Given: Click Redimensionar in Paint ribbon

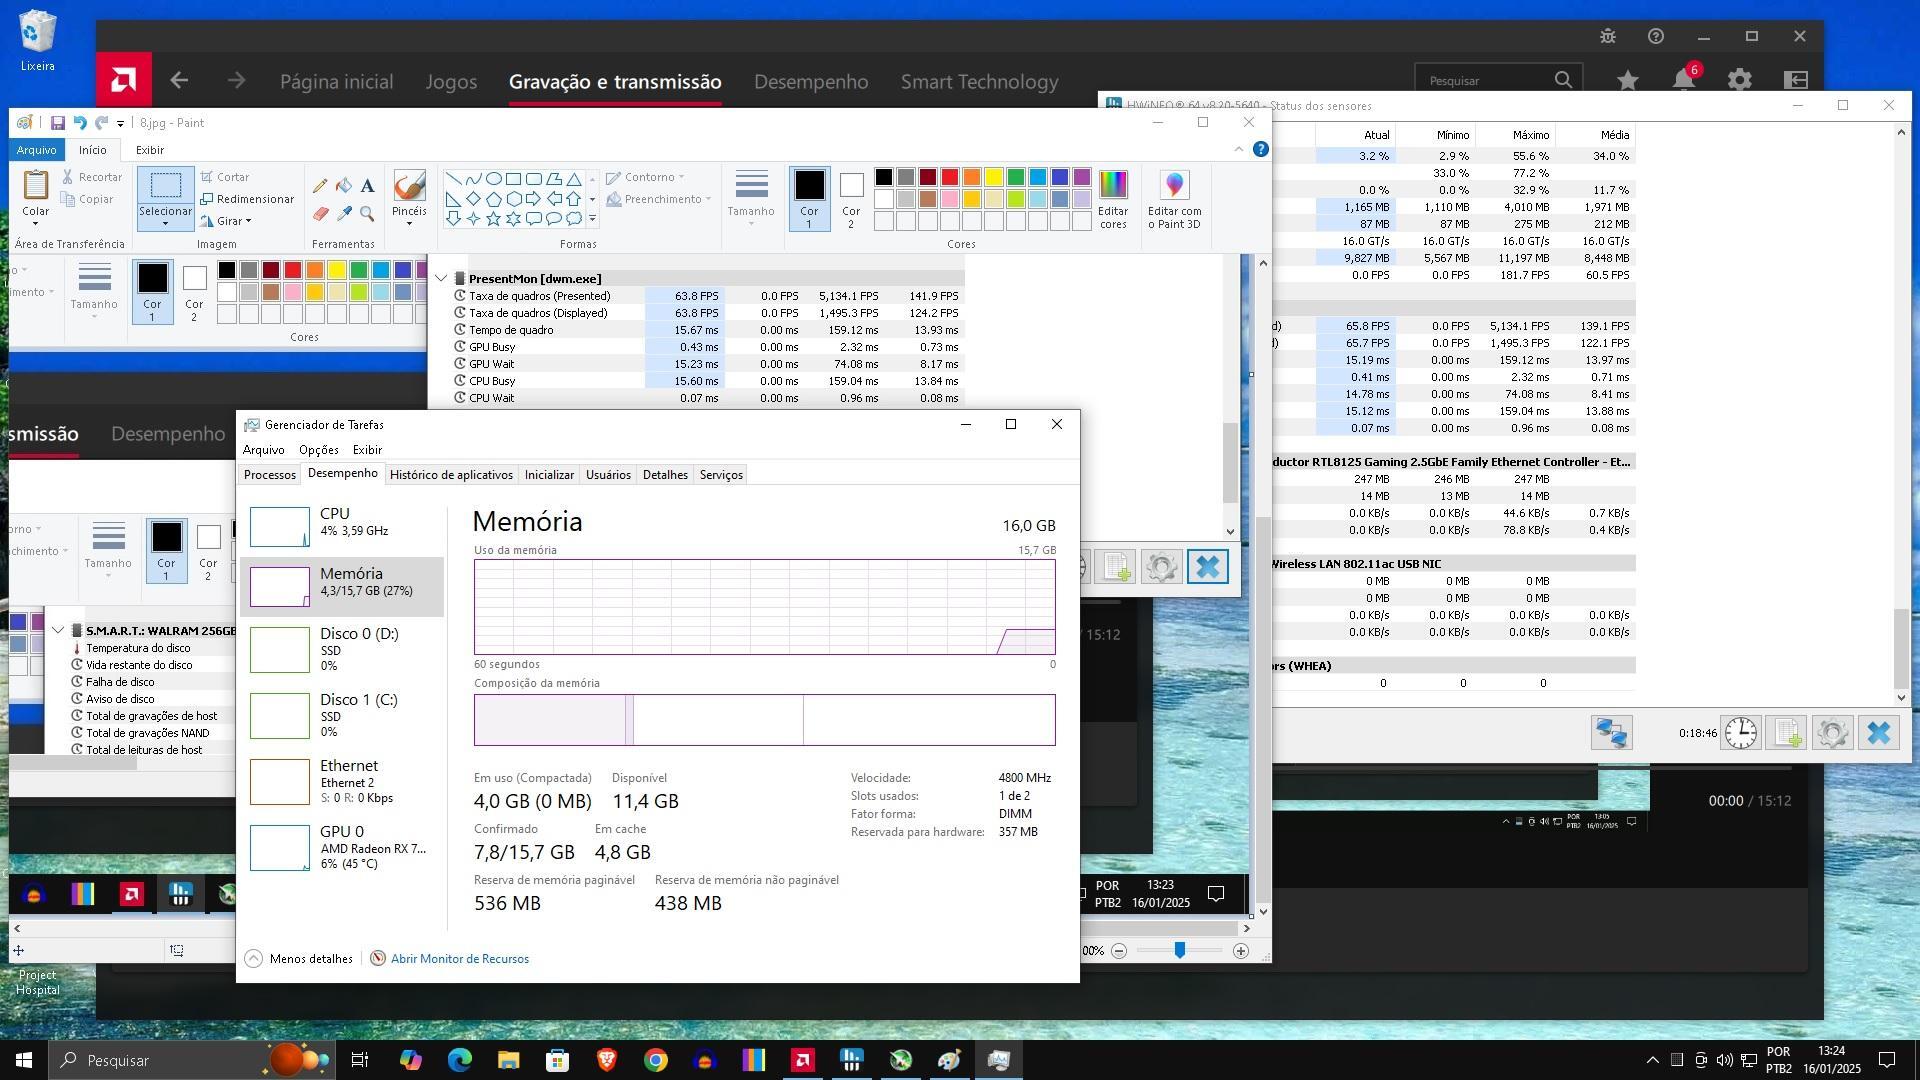Looking at the screenshot, I should (247, 199).
